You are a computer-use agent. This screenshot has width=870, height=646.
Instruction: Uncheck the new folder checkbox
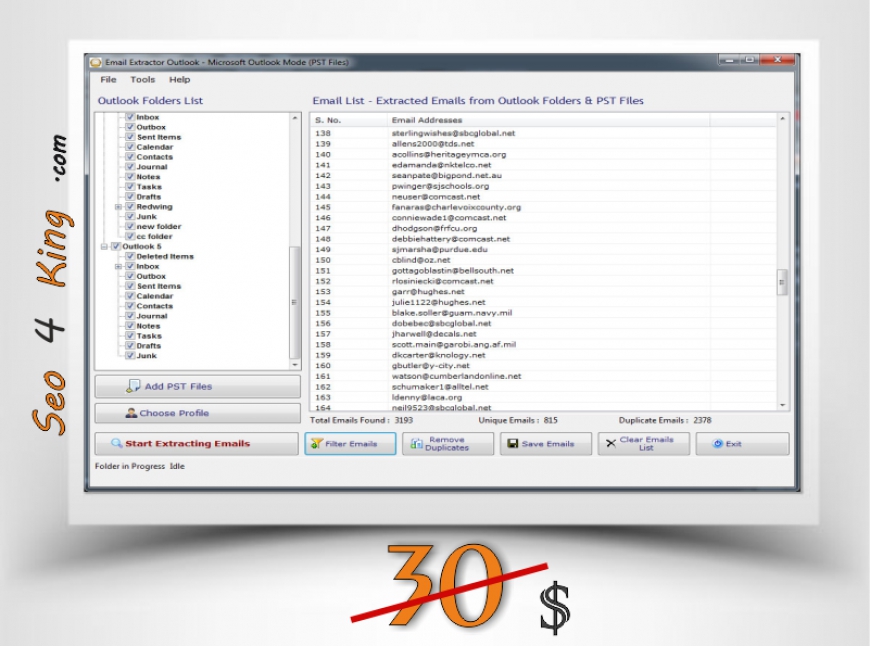130,226
